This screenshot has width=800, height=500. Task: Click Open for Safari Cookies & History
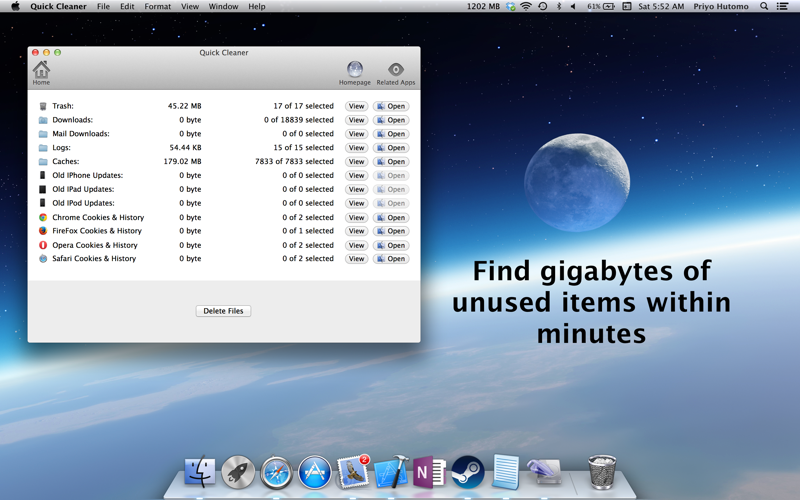[391, 259]
